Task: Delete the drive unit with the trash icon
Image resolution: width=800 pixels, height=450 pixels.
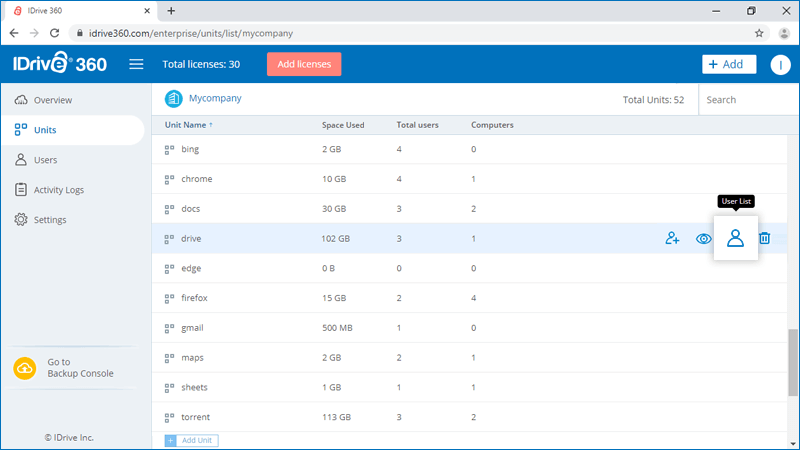Action: click(764, 238)
